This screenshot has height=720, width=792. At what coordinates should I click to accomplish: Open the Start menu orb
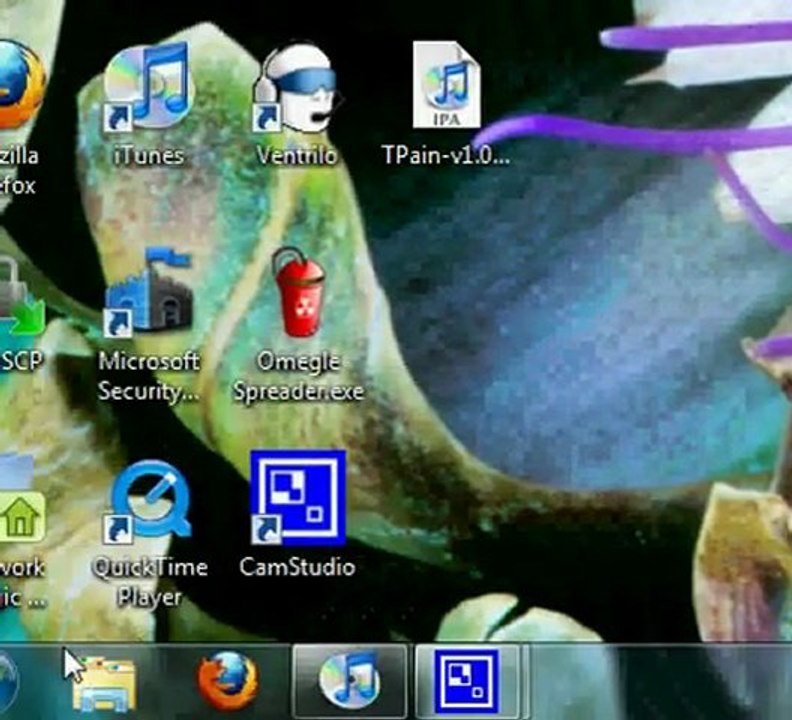[x=8, y=682]
